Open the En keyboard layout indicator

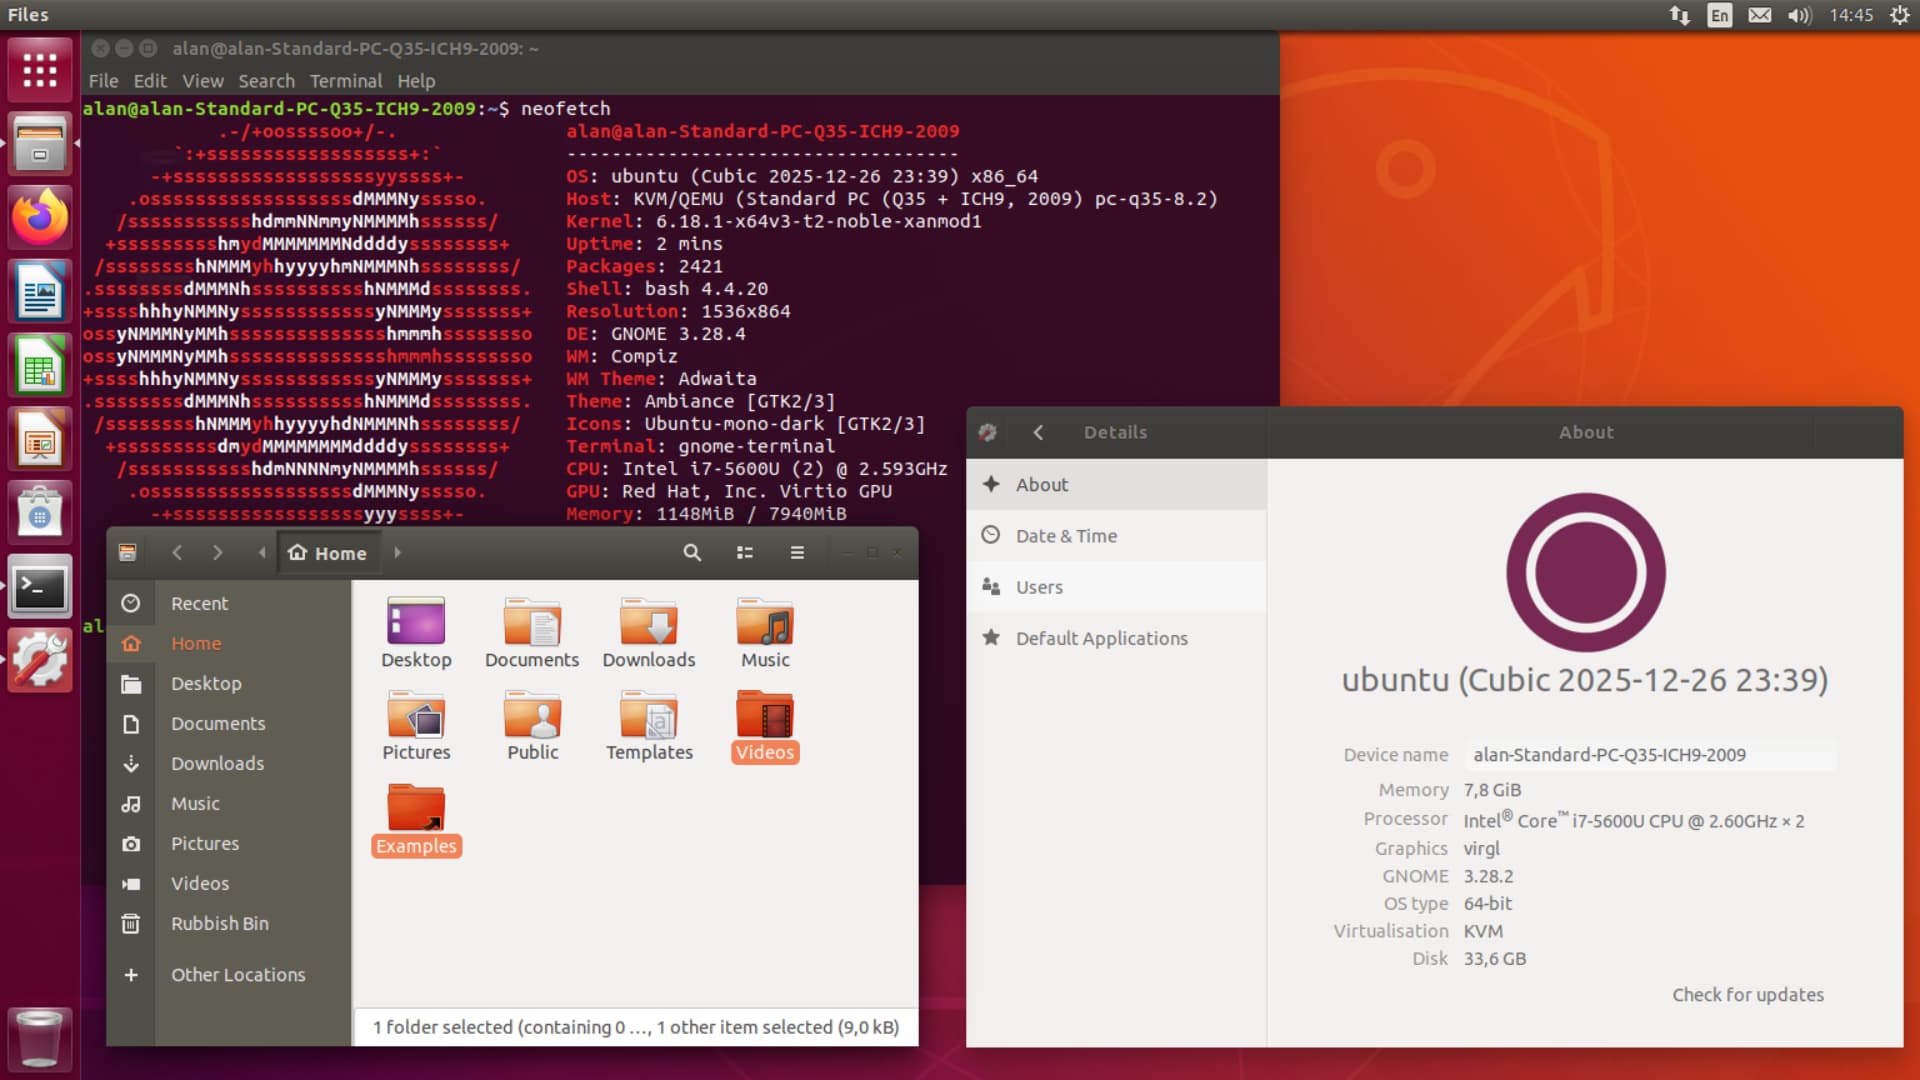pyautogui.click(x=1719, y=15)
